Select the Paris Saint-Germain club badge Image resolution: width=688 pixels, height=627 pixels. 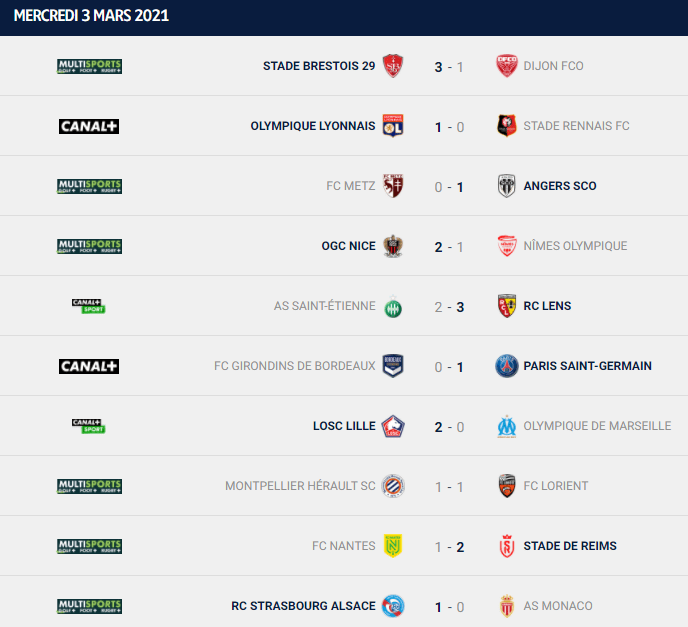[x=507, y=366]
